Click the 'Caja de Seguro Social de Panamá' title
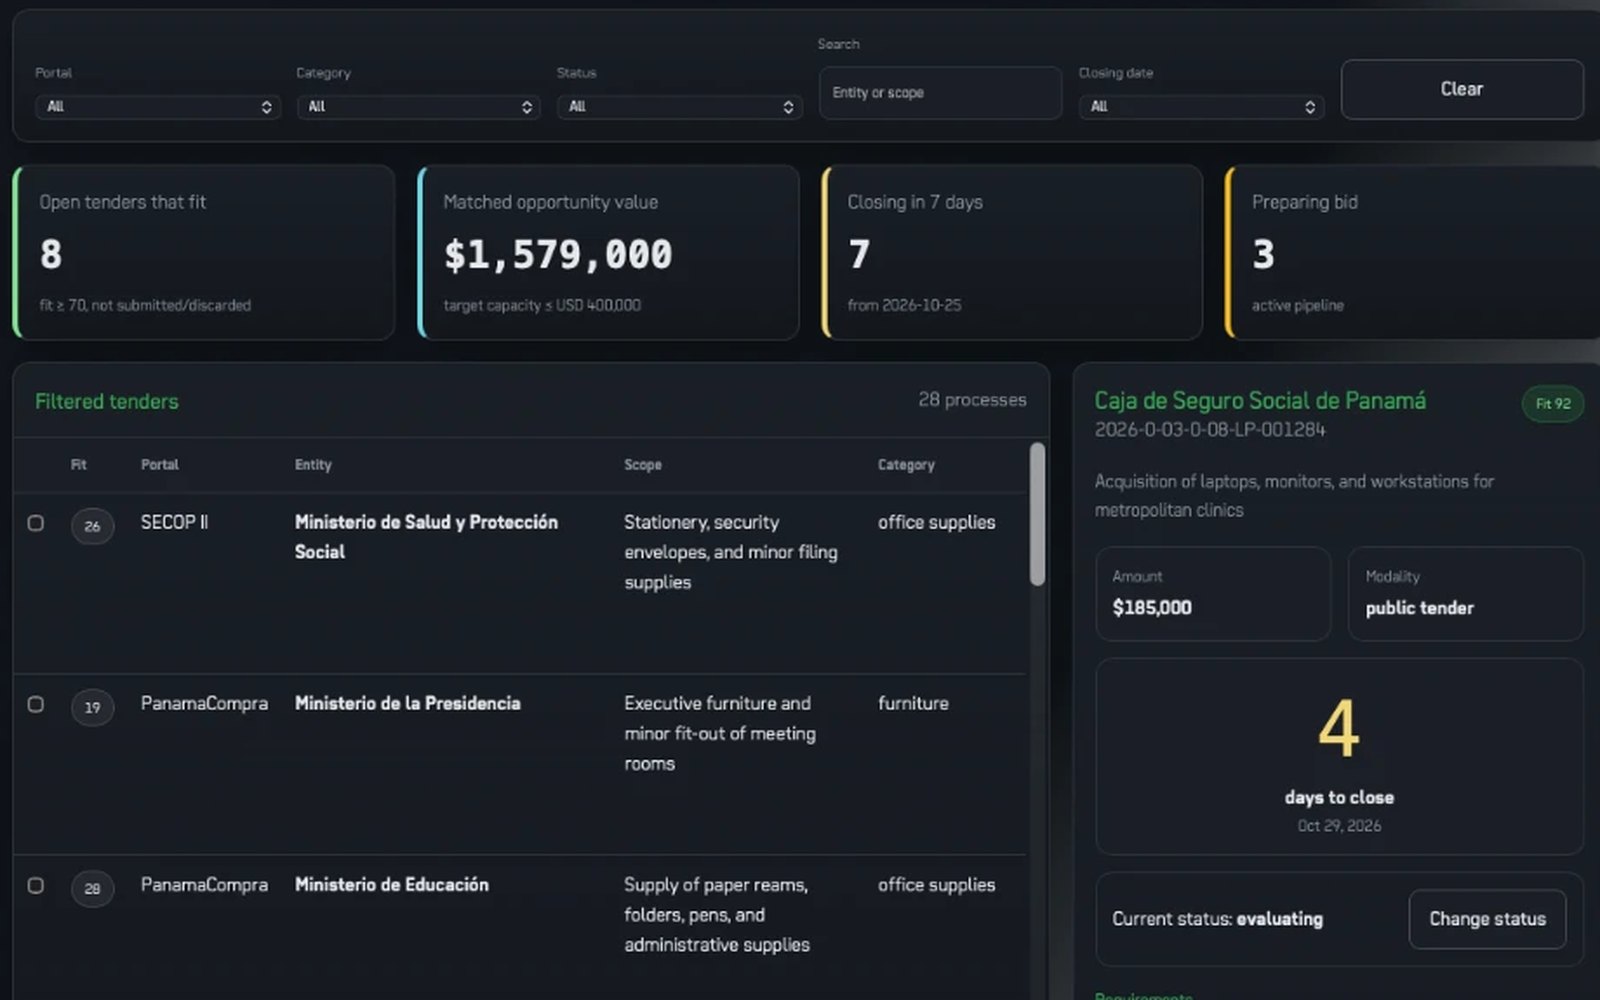The width and height of the screenshot is (1600, 1000). 1260,401
